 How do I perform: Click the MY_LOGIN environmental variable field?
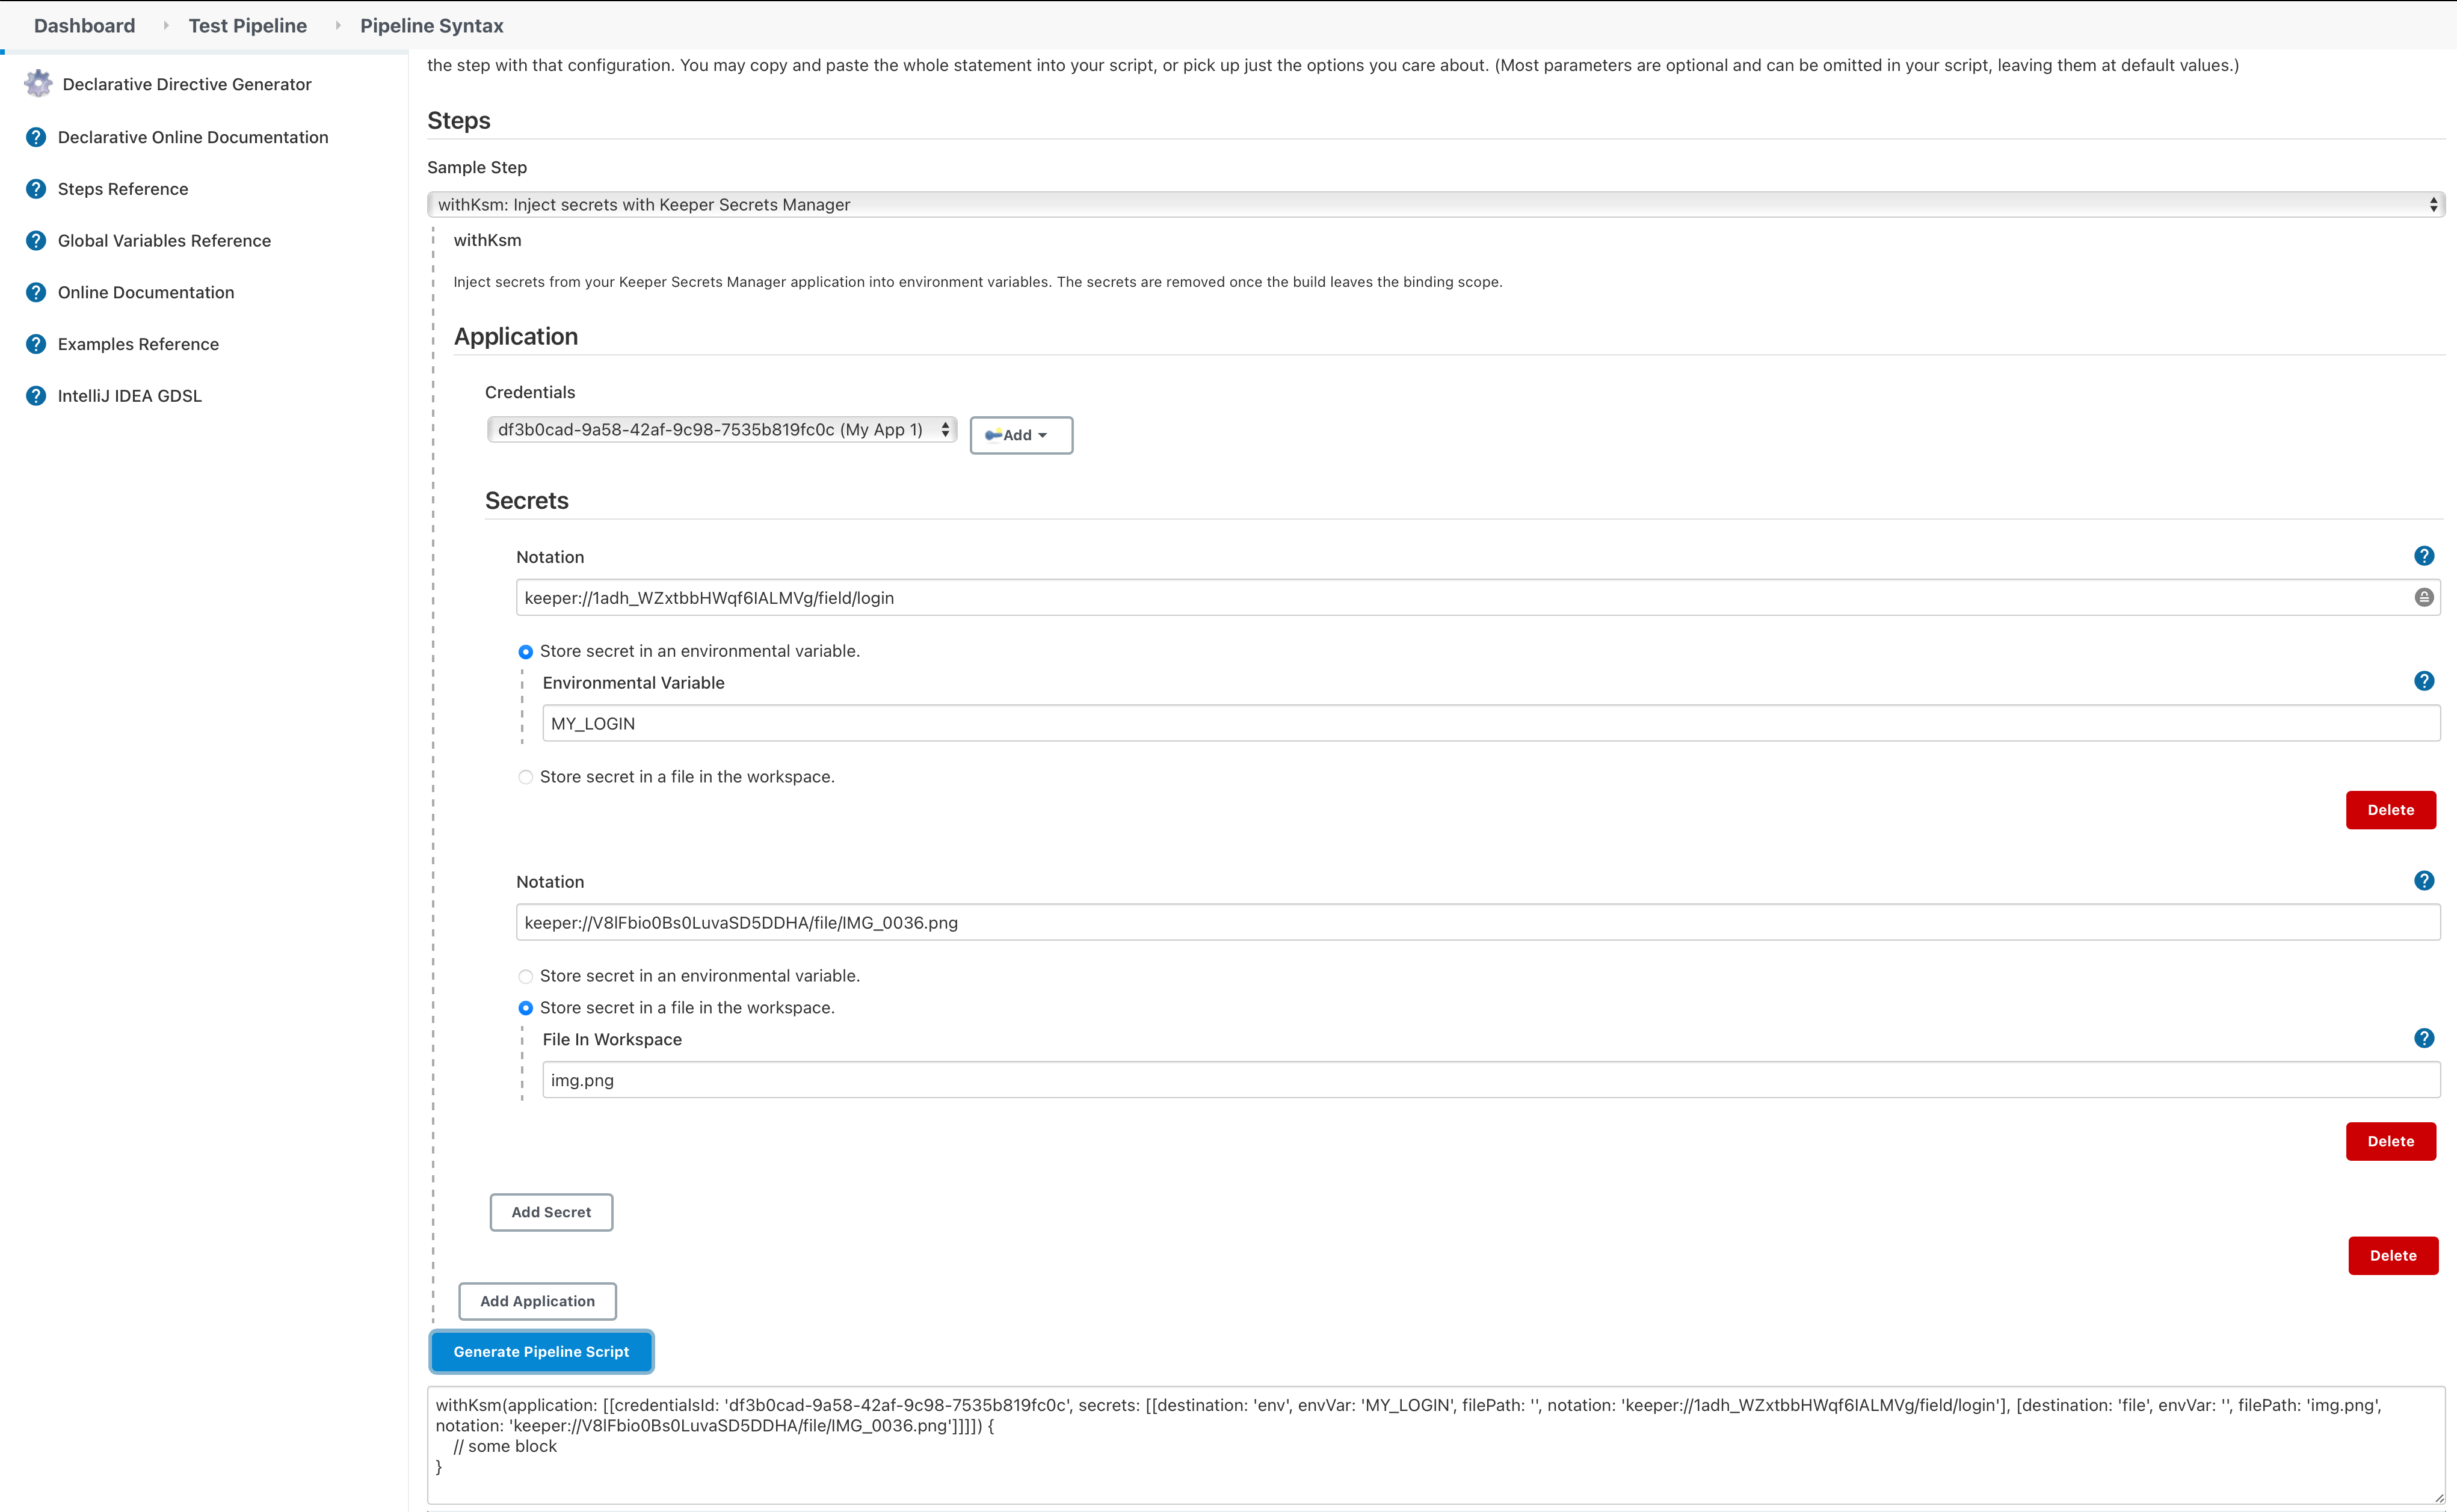coord(1490,723)
